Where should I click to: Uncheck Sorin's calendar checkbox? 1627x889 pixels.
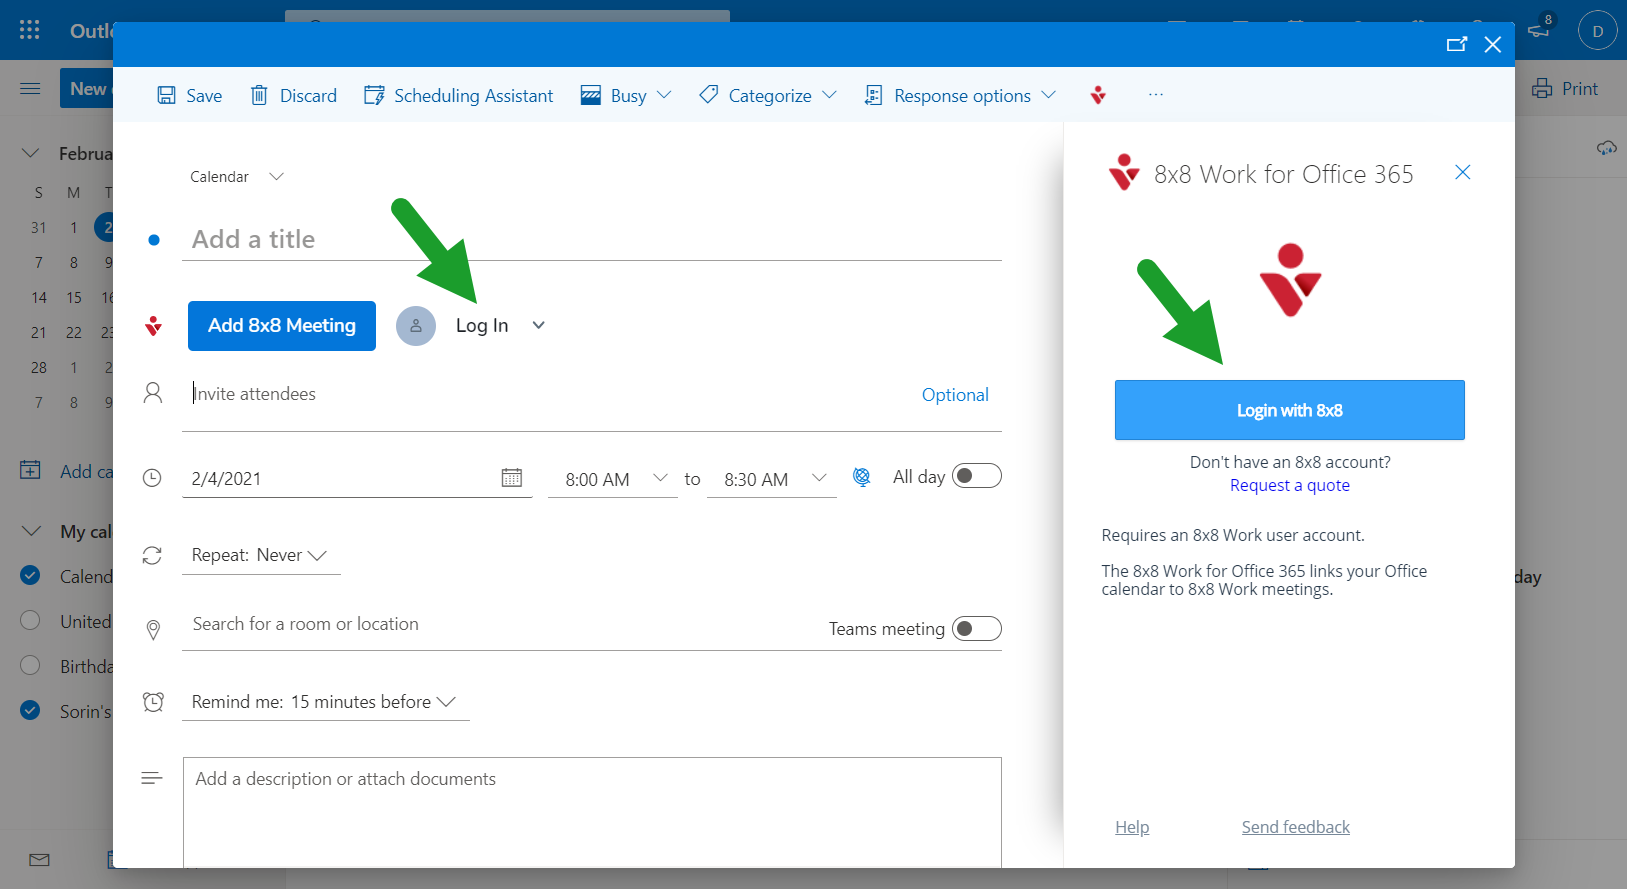pos(30,710)
